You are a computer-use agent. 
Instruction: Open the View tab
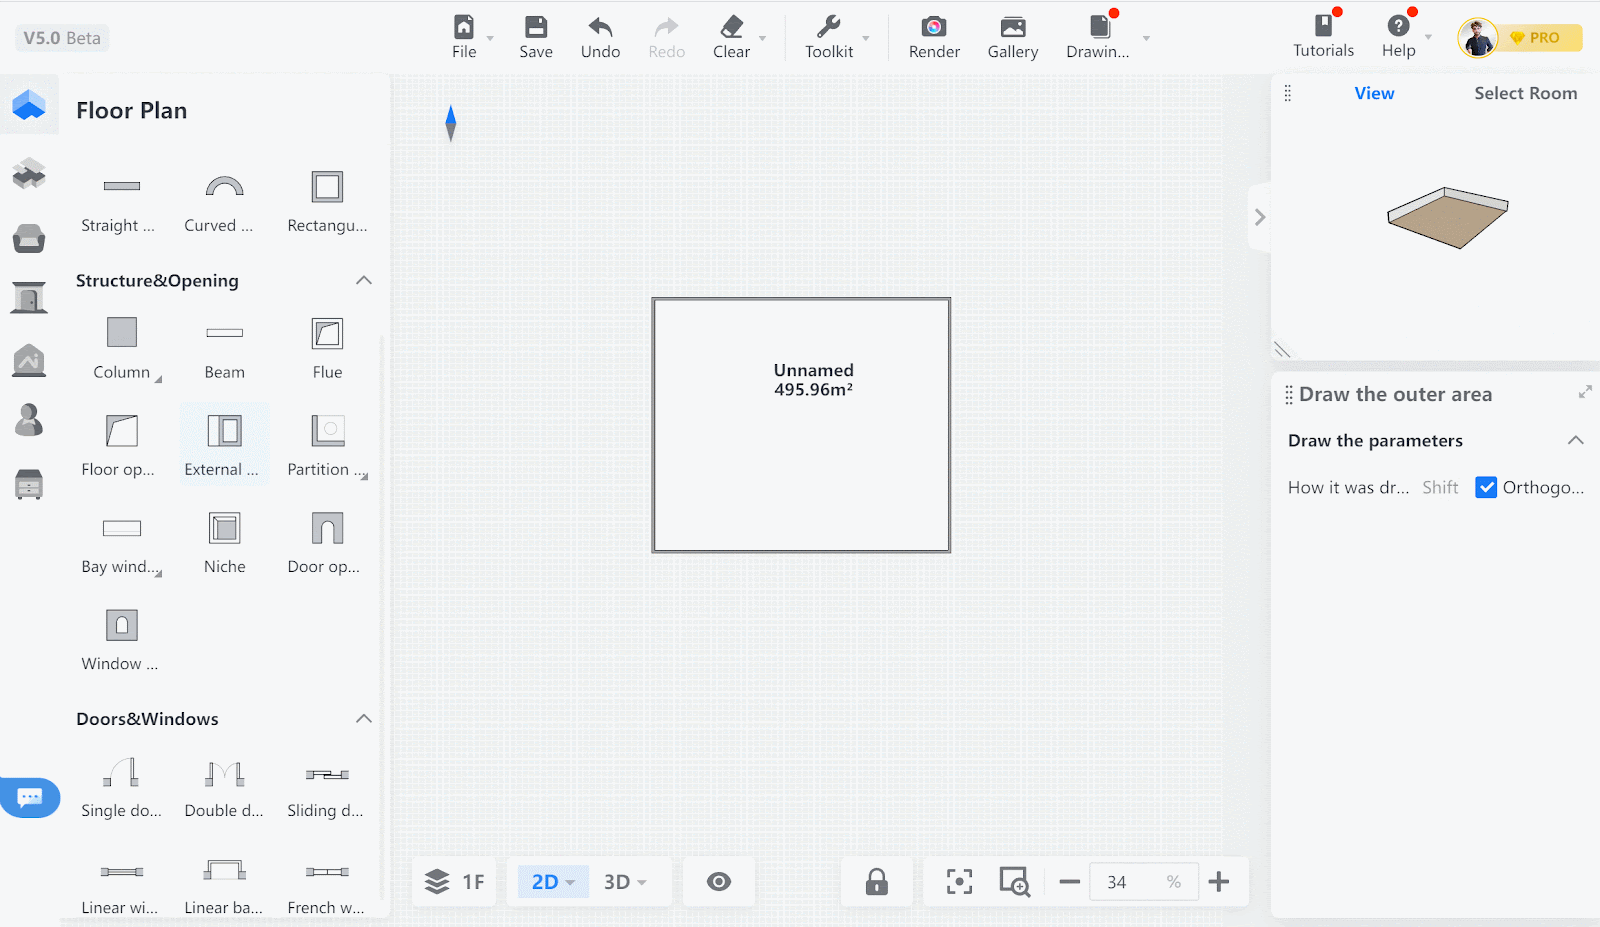click(x=1374, y=93)
